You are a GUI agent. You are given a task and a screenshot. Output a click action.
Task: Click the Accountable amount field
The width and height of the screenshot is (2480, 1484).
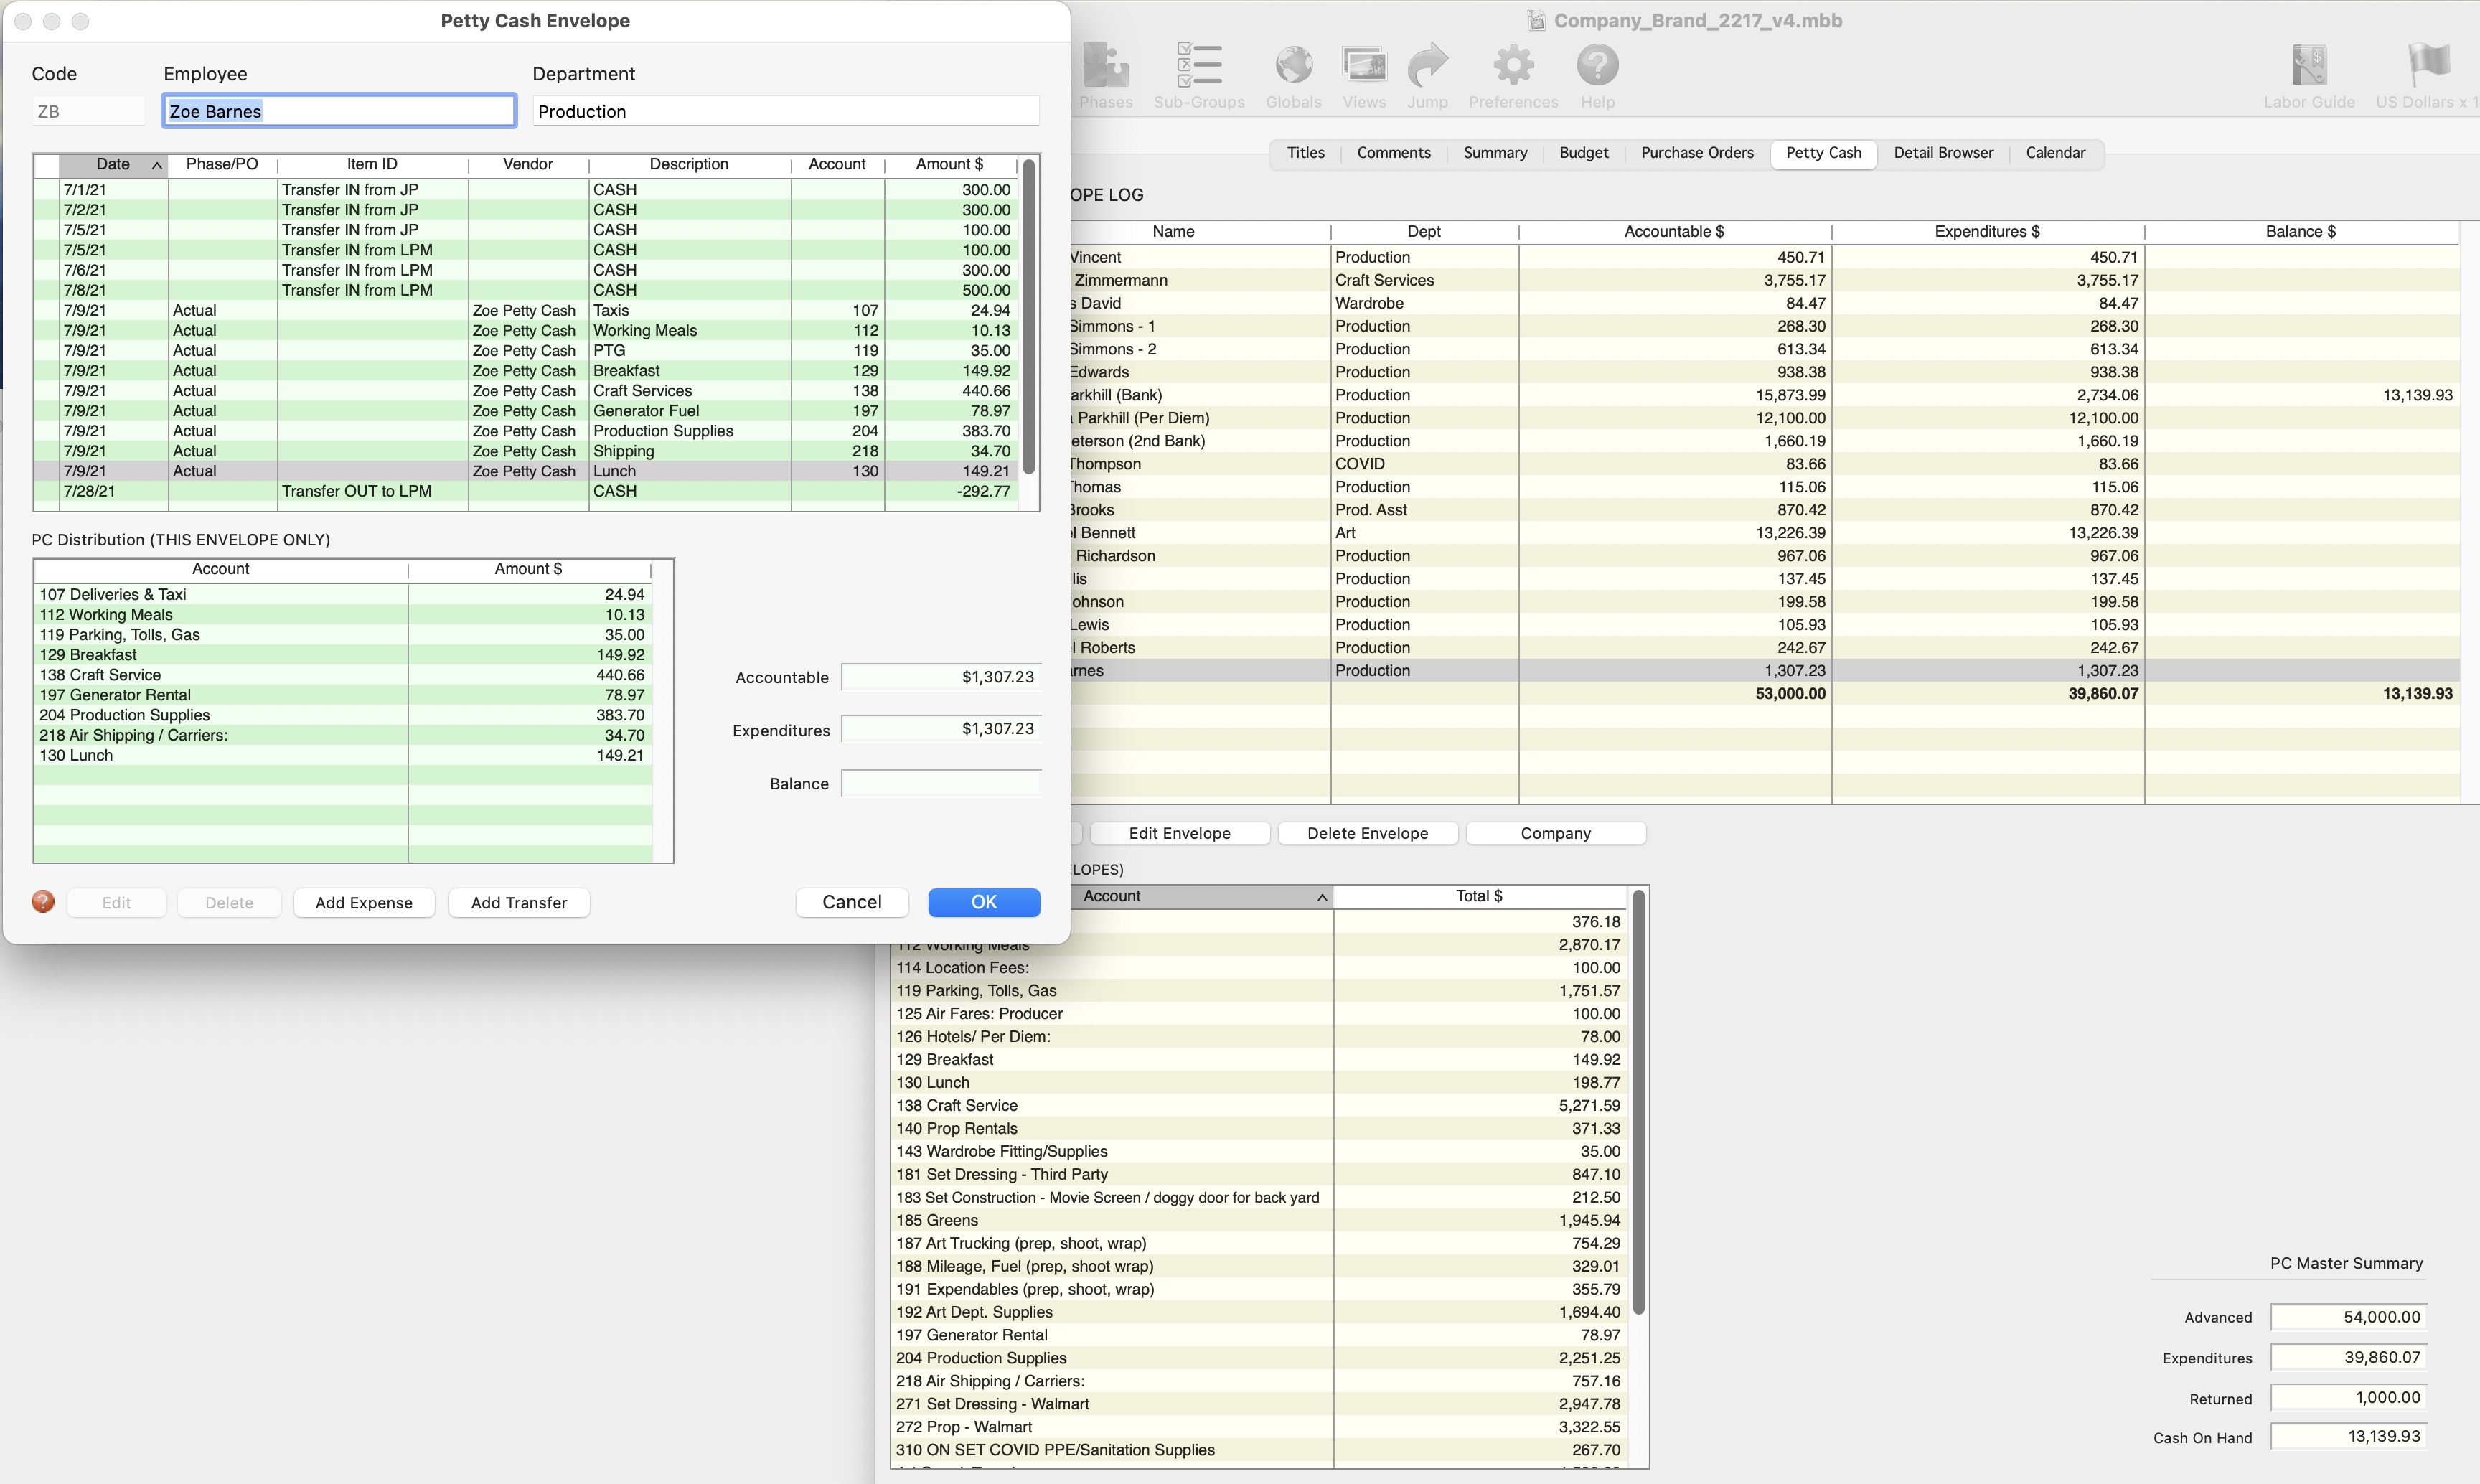940,677
